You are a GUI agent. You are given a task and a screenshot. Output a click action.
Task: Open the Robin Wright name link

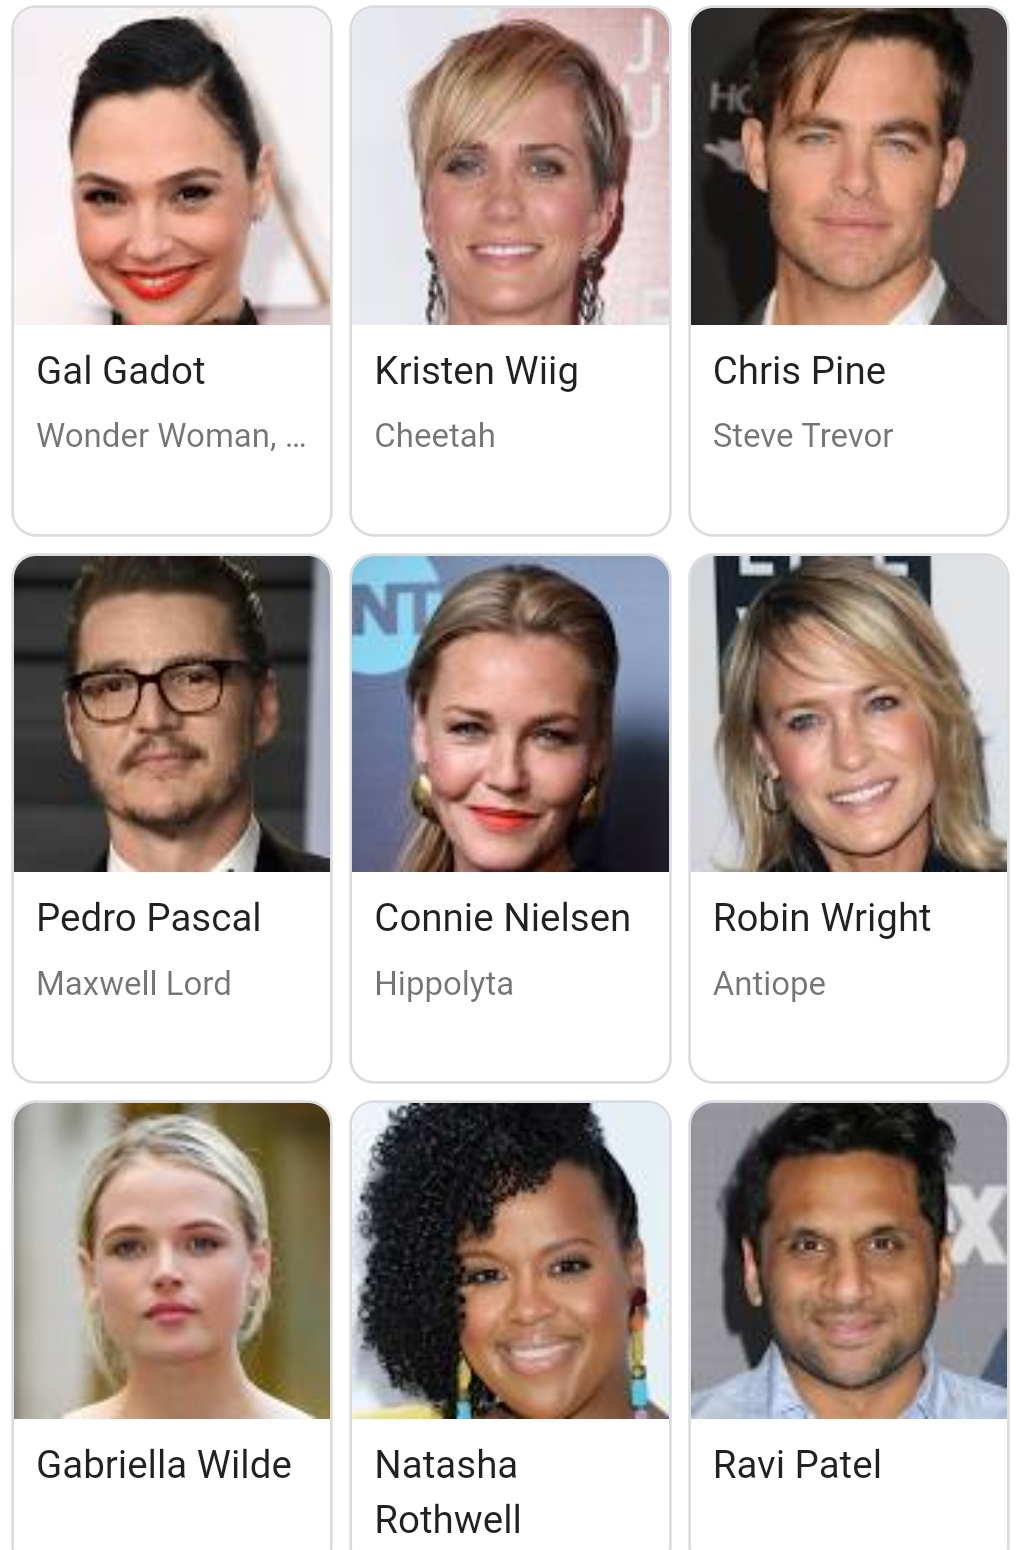(822, 918)
